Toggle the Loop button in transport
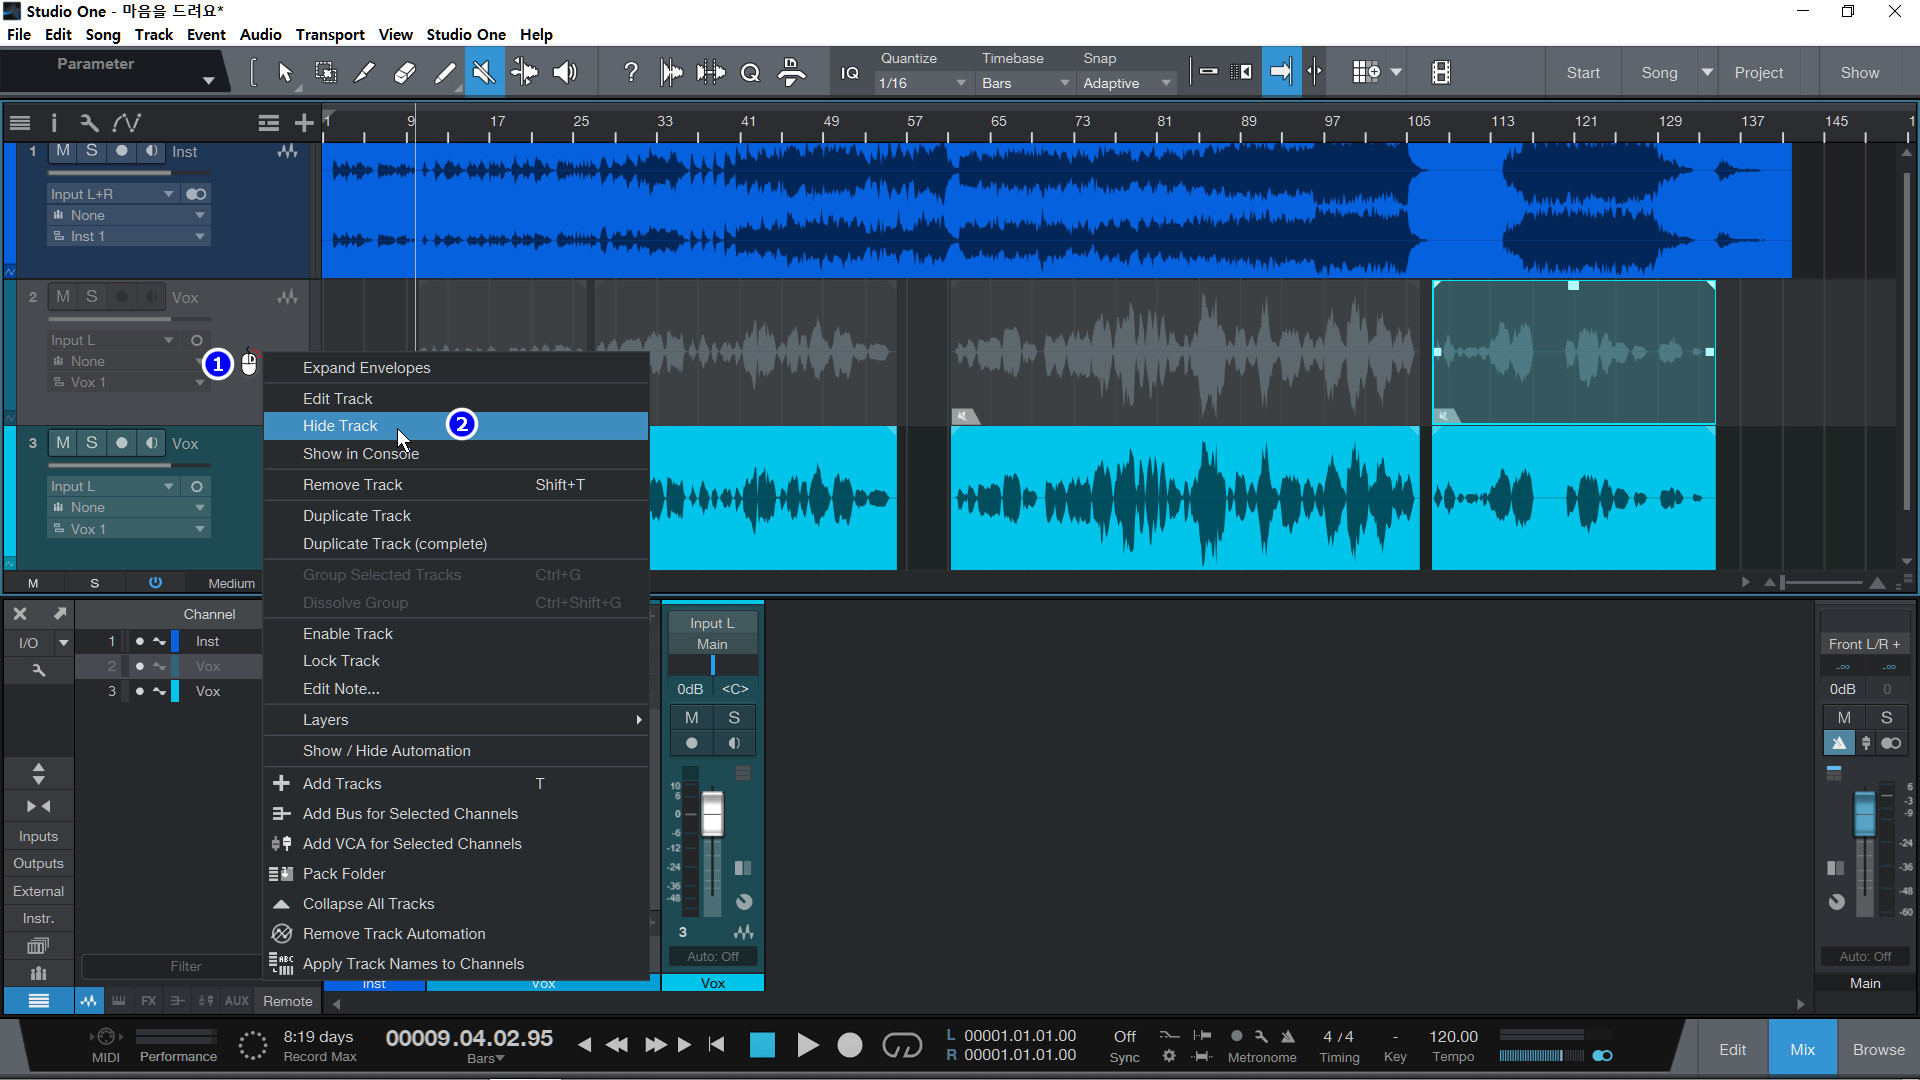The height and width of the screenshot is (1080, 1920). pyautogui.click(x=901, y=1045)
